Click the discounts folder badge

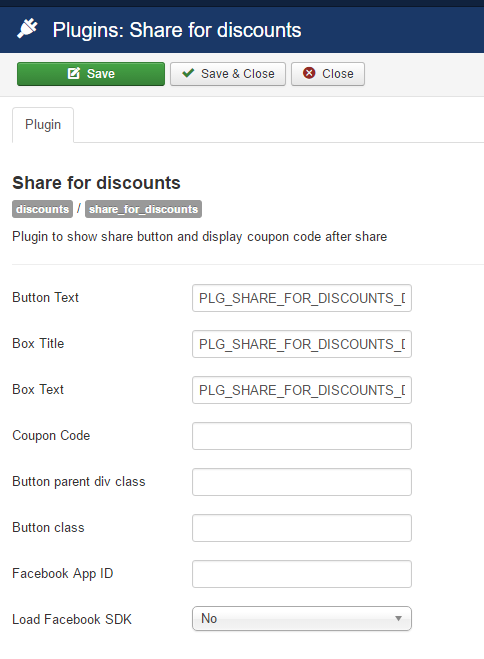tap(42, 209)
